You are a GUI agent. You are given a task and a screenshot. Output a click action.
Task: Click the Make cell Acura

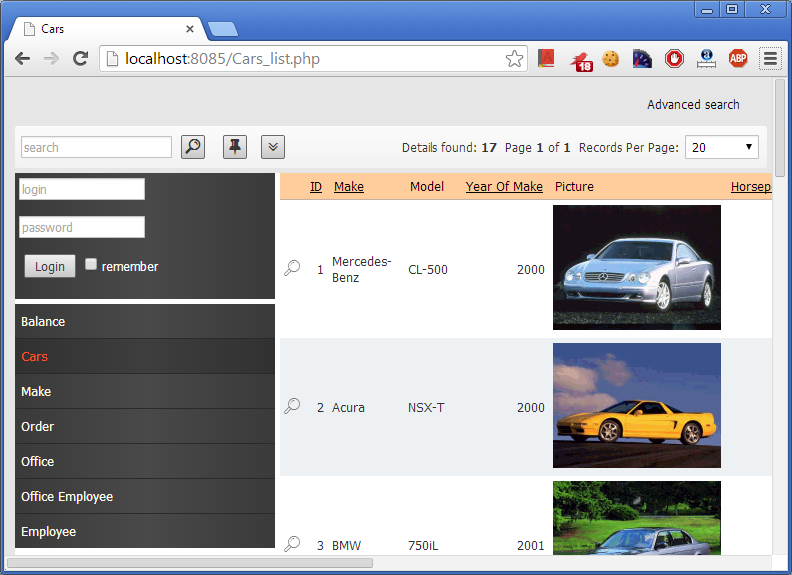tap(348, 408)
